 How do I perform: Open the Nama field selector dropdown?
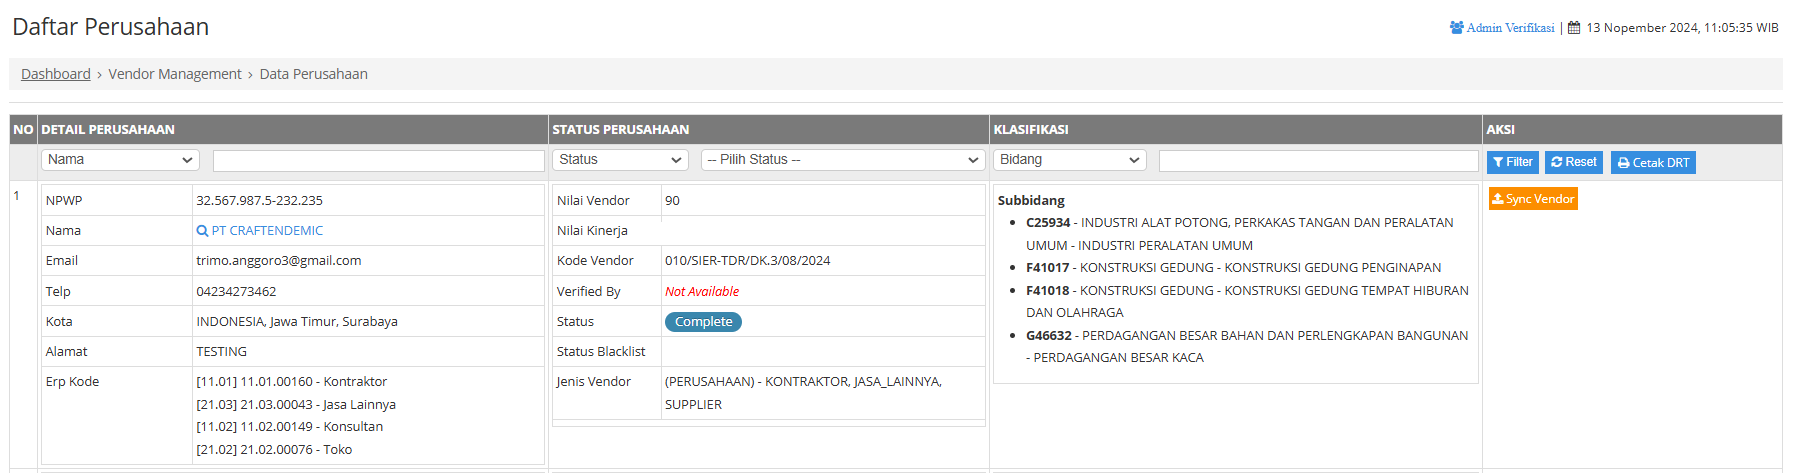point(120,160)
